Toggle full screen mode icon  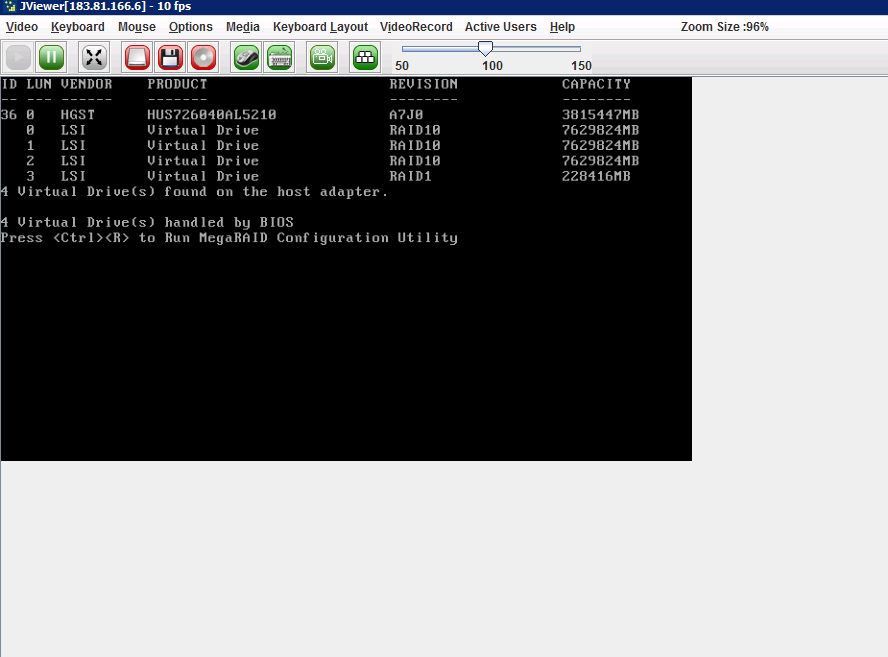[94, 58]
